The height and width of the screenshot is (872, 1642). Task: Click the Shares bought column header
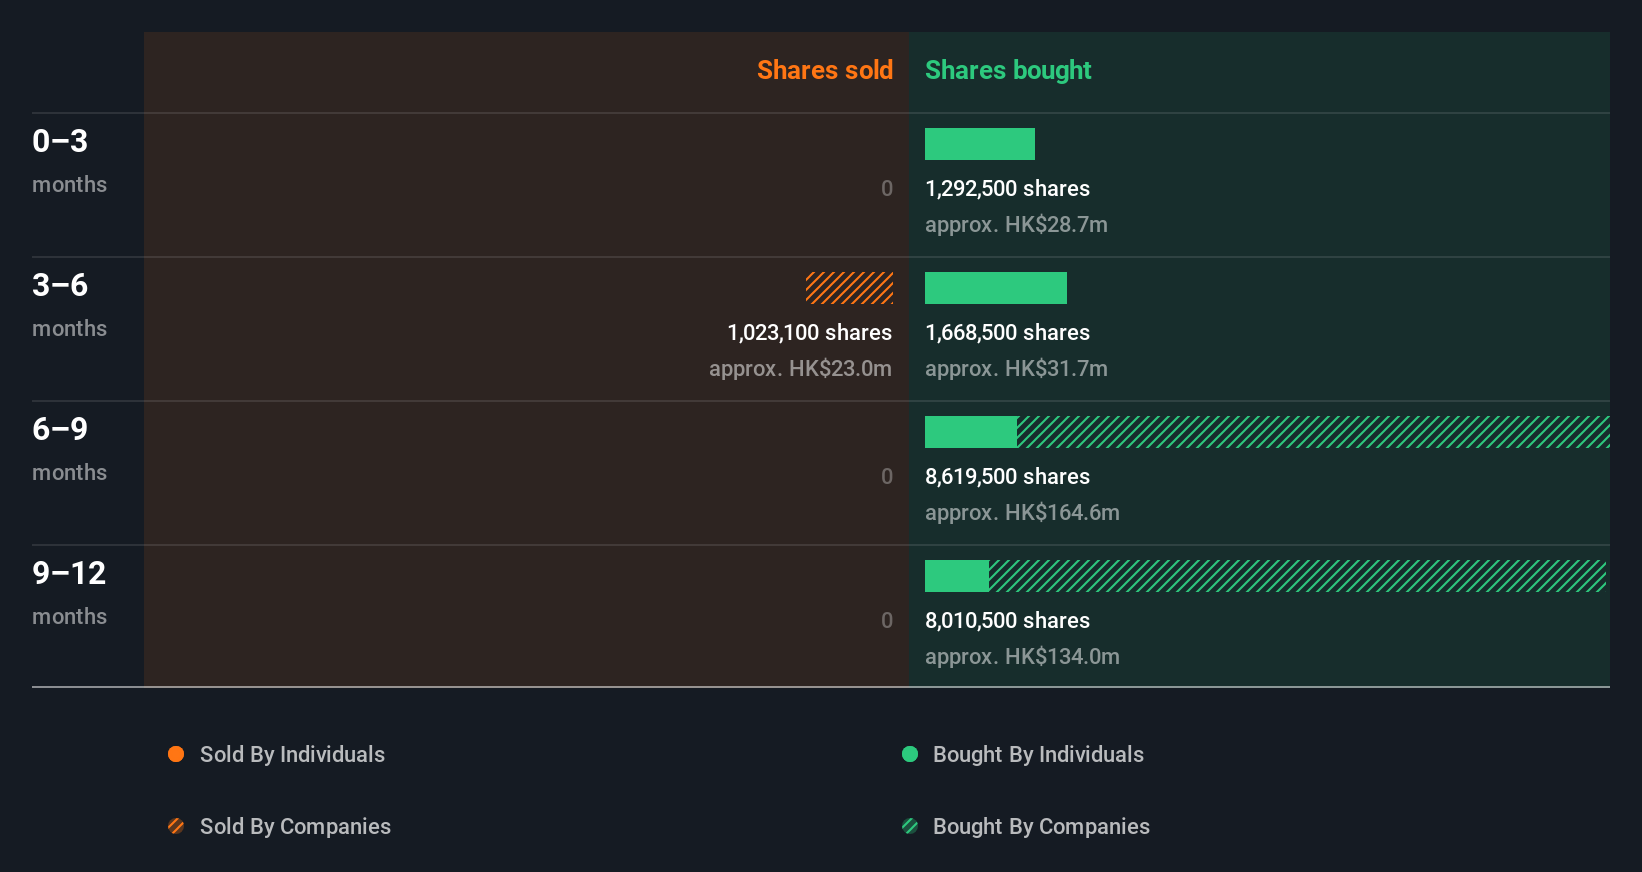pos(1008,70)
